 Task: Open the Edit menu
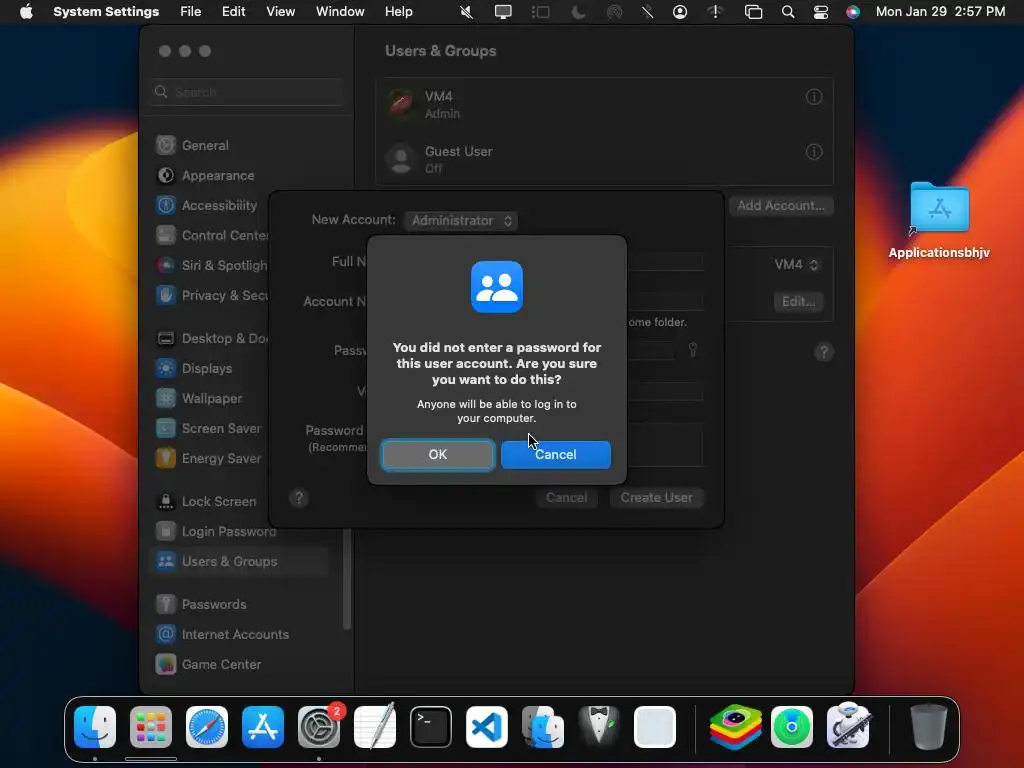[233, 12]
